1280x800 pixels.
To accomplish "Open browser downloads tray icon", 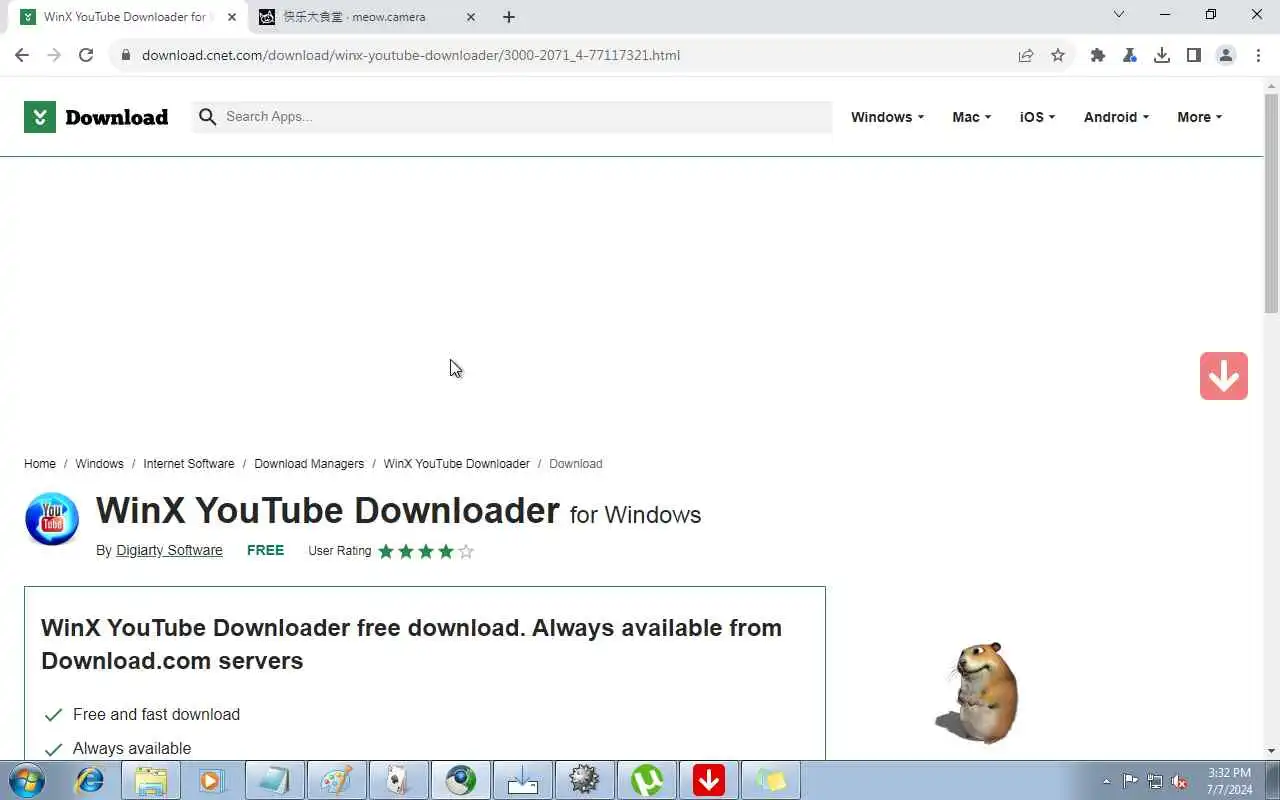I will tap(1162, 55).
